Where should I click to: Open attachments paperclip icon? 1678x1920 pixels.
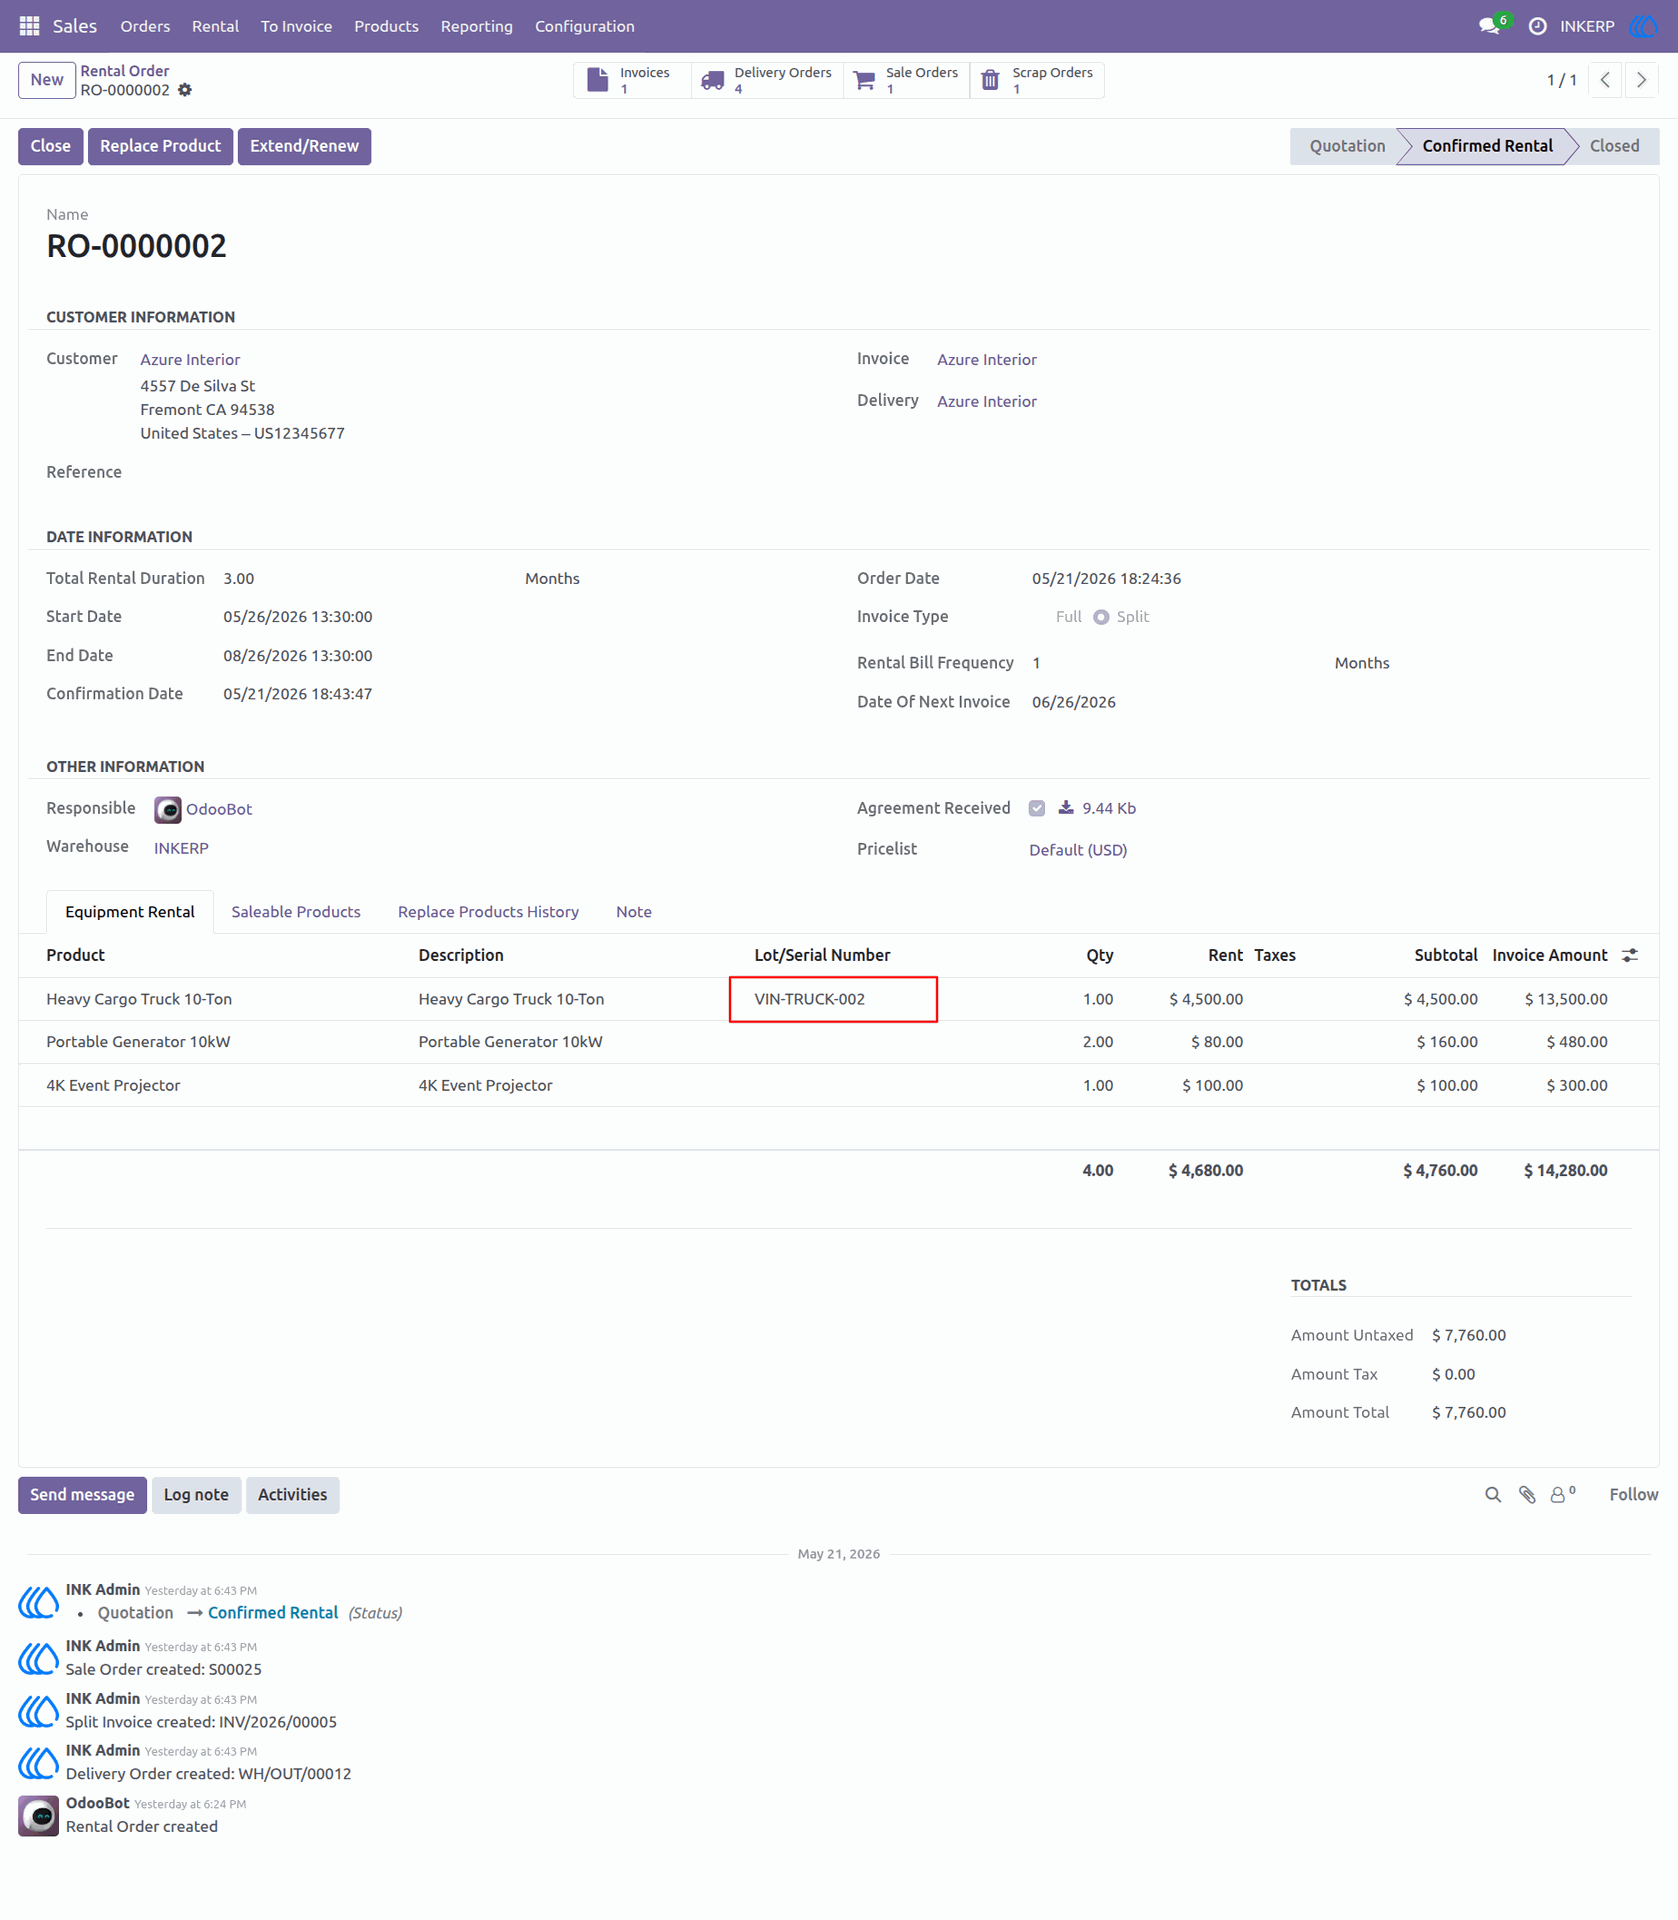(x=1527, y=1495)
